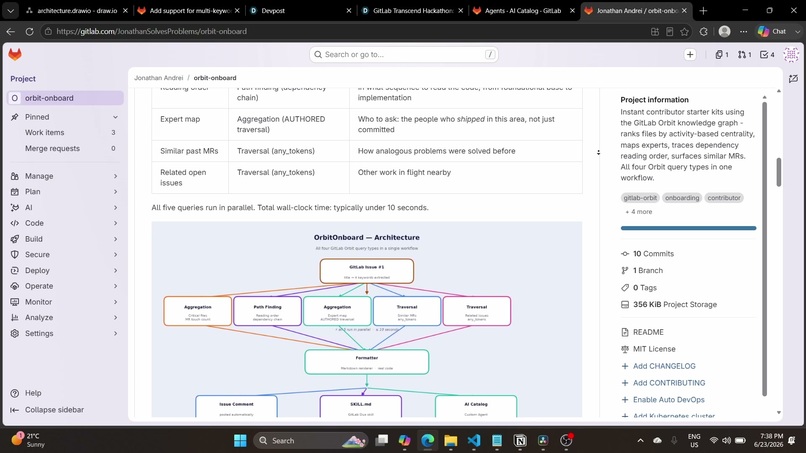This screenshot has width=806, height=453.
Task: Expand the Code menu chevron
Action: coord(116,223)
